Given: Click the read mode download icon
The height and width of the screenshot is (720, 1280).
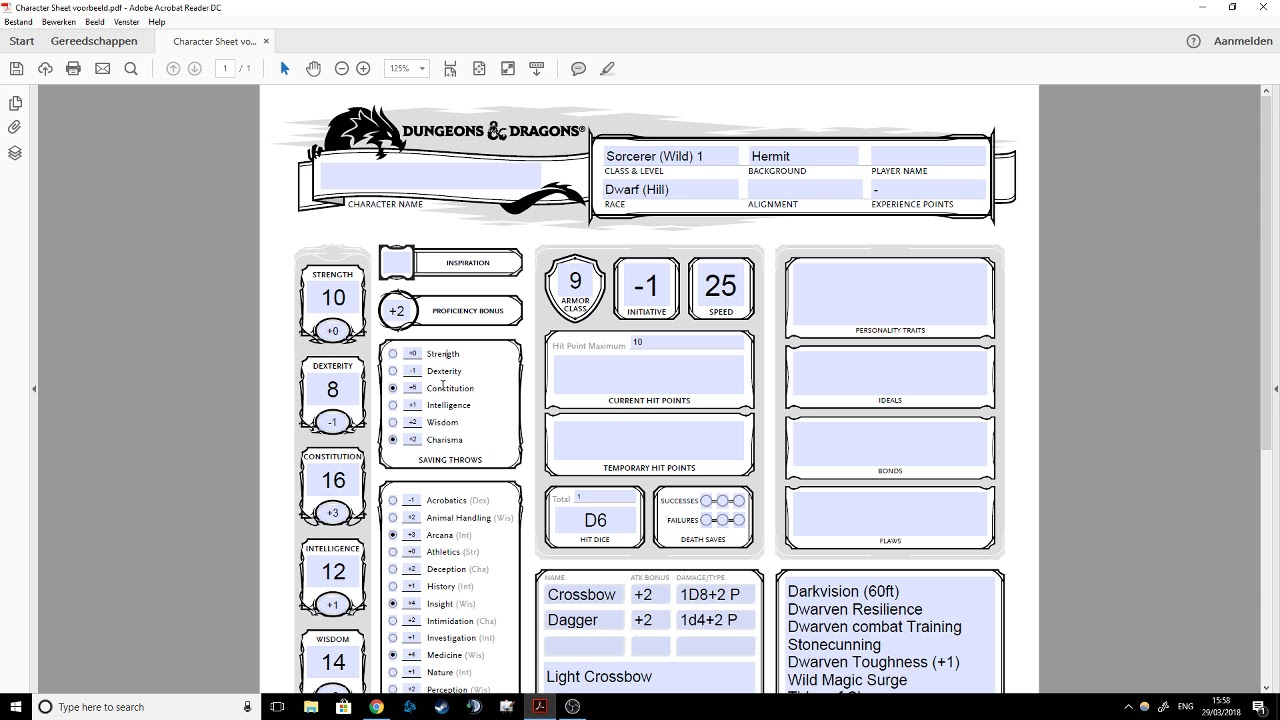Looking at the screenshot, I should click(537, 68).
